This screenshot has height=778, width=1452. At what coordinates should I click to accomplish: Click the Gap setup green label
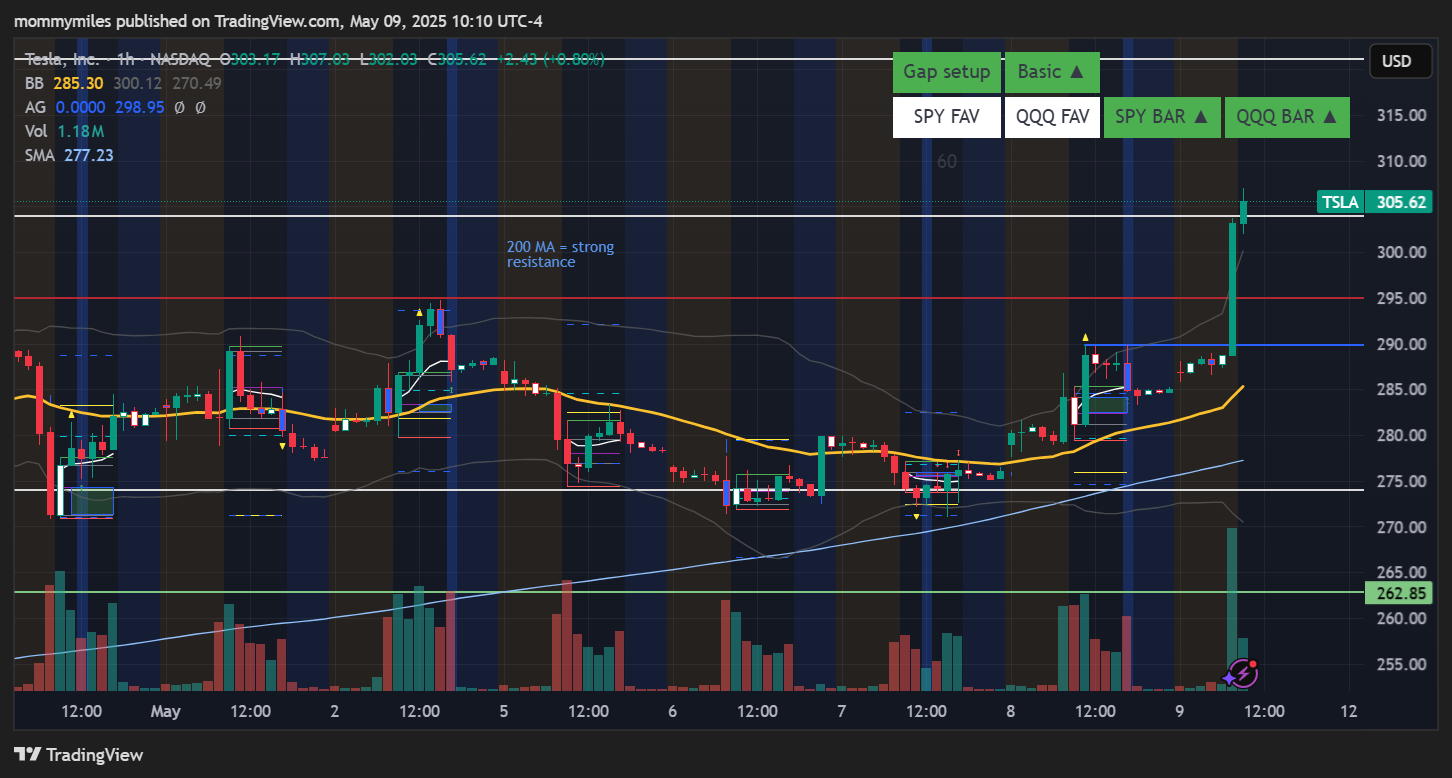tap(947, 72)
